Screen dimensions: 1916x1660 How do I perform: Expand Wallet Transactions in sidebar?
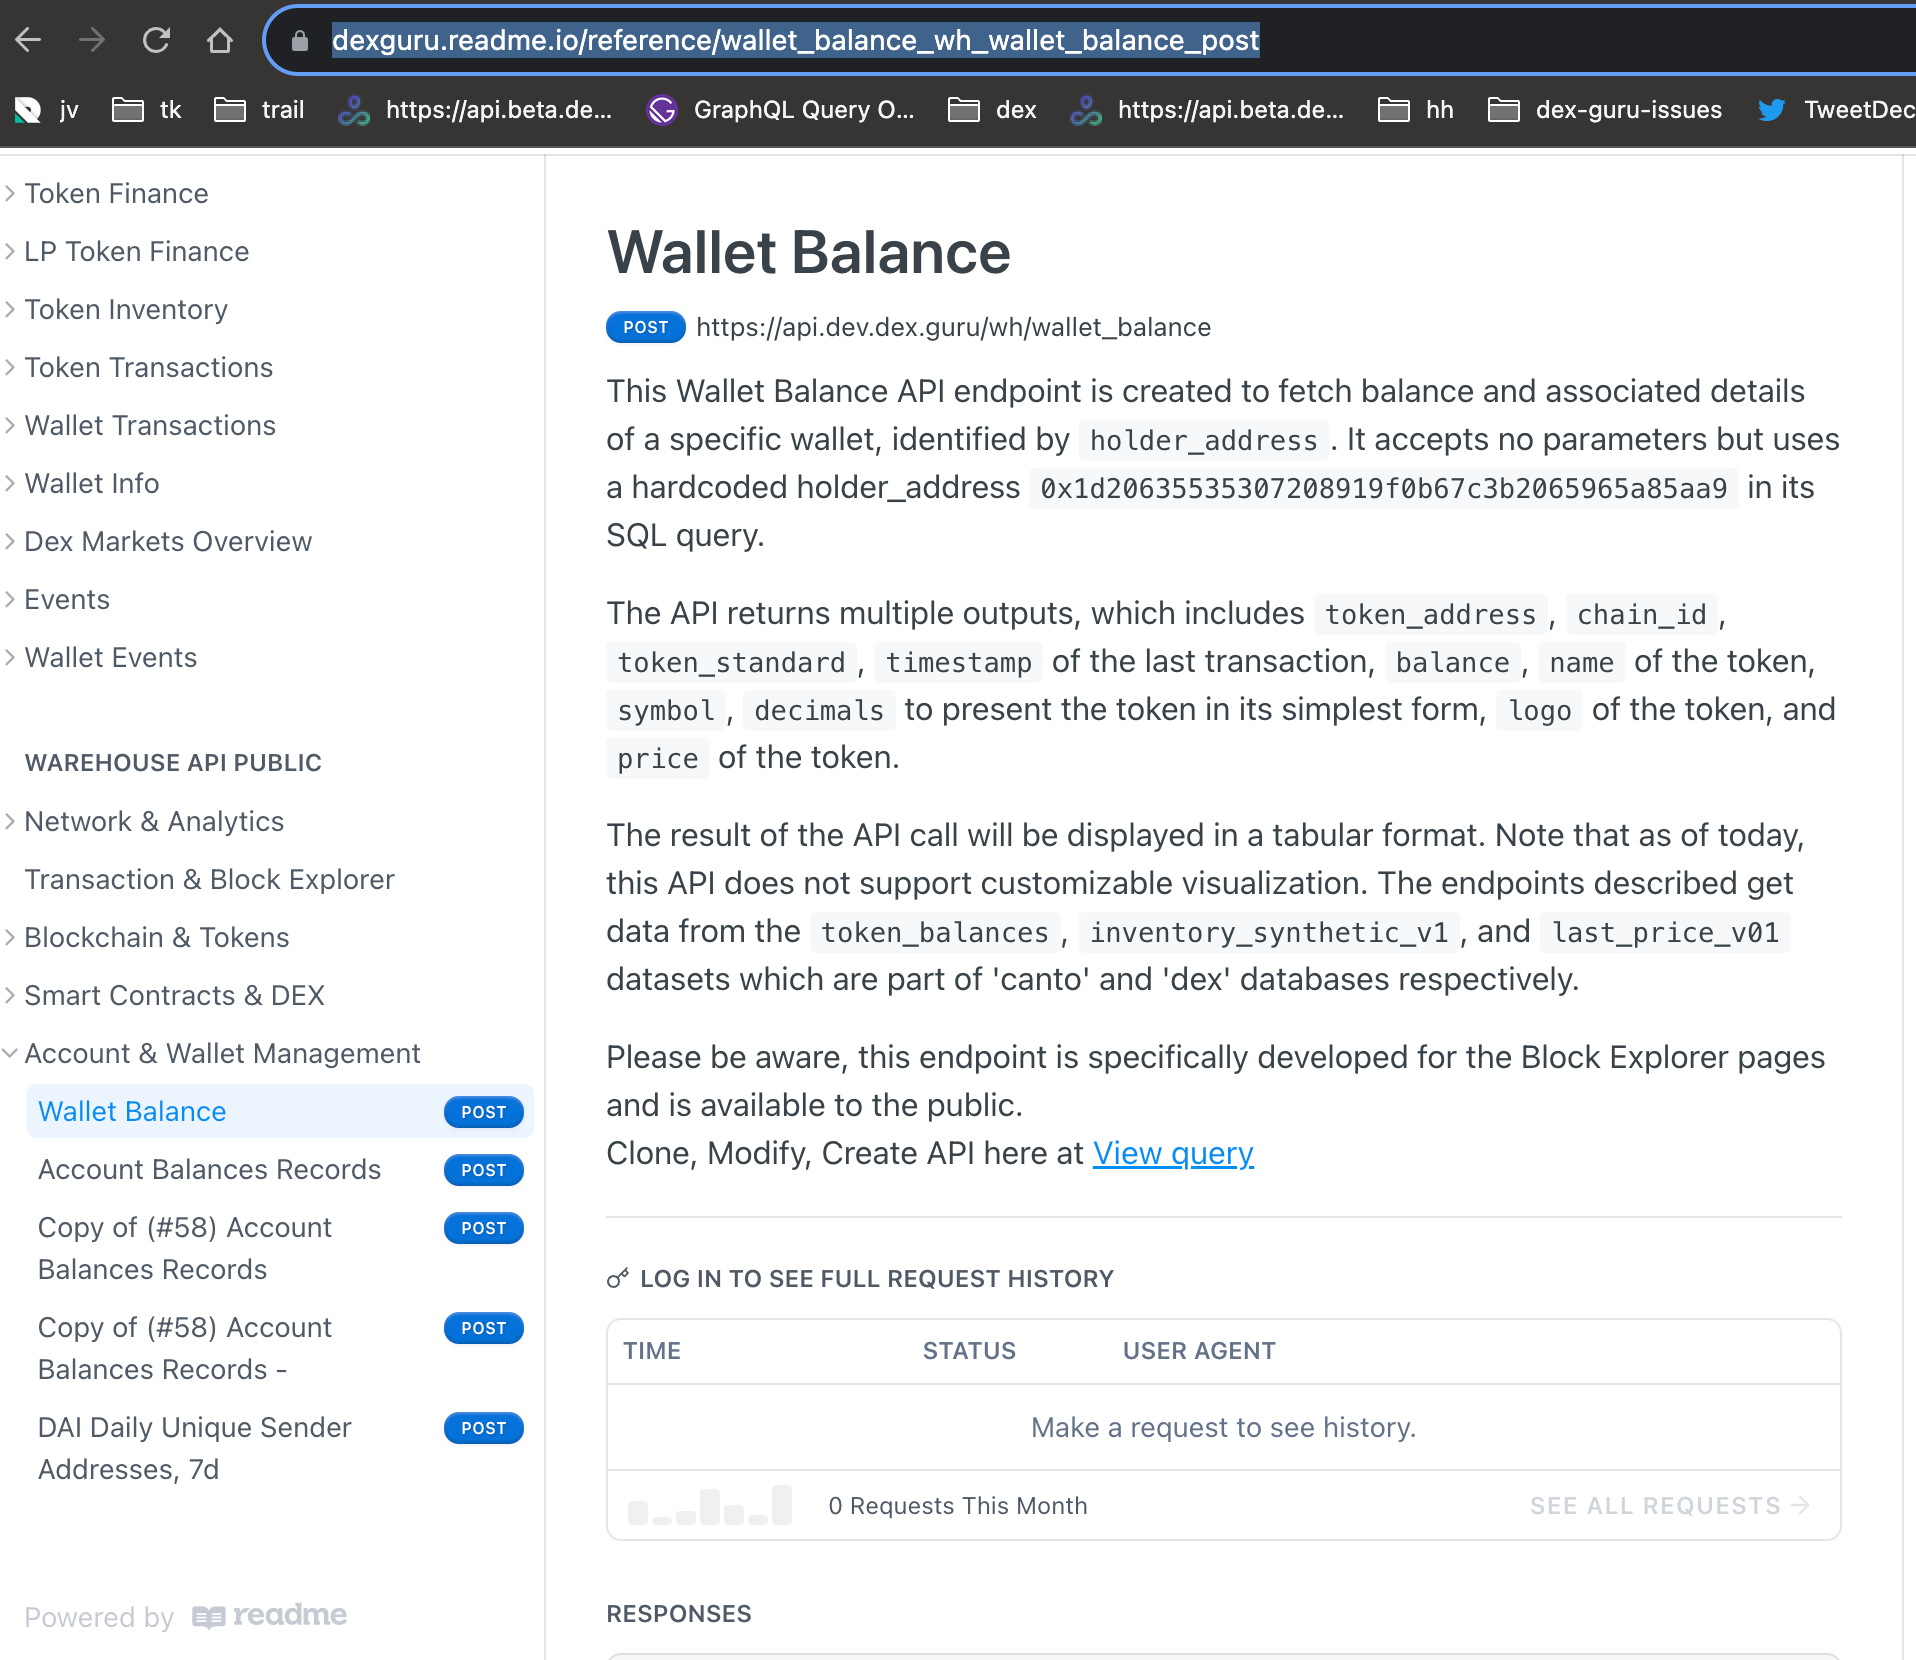(150, 425)
